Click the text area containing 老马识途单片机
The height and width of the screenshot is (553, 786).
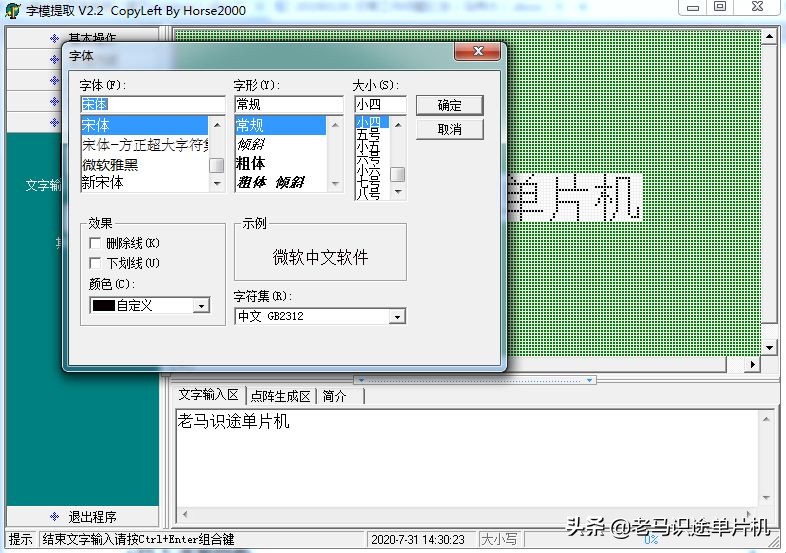point(466,457)
